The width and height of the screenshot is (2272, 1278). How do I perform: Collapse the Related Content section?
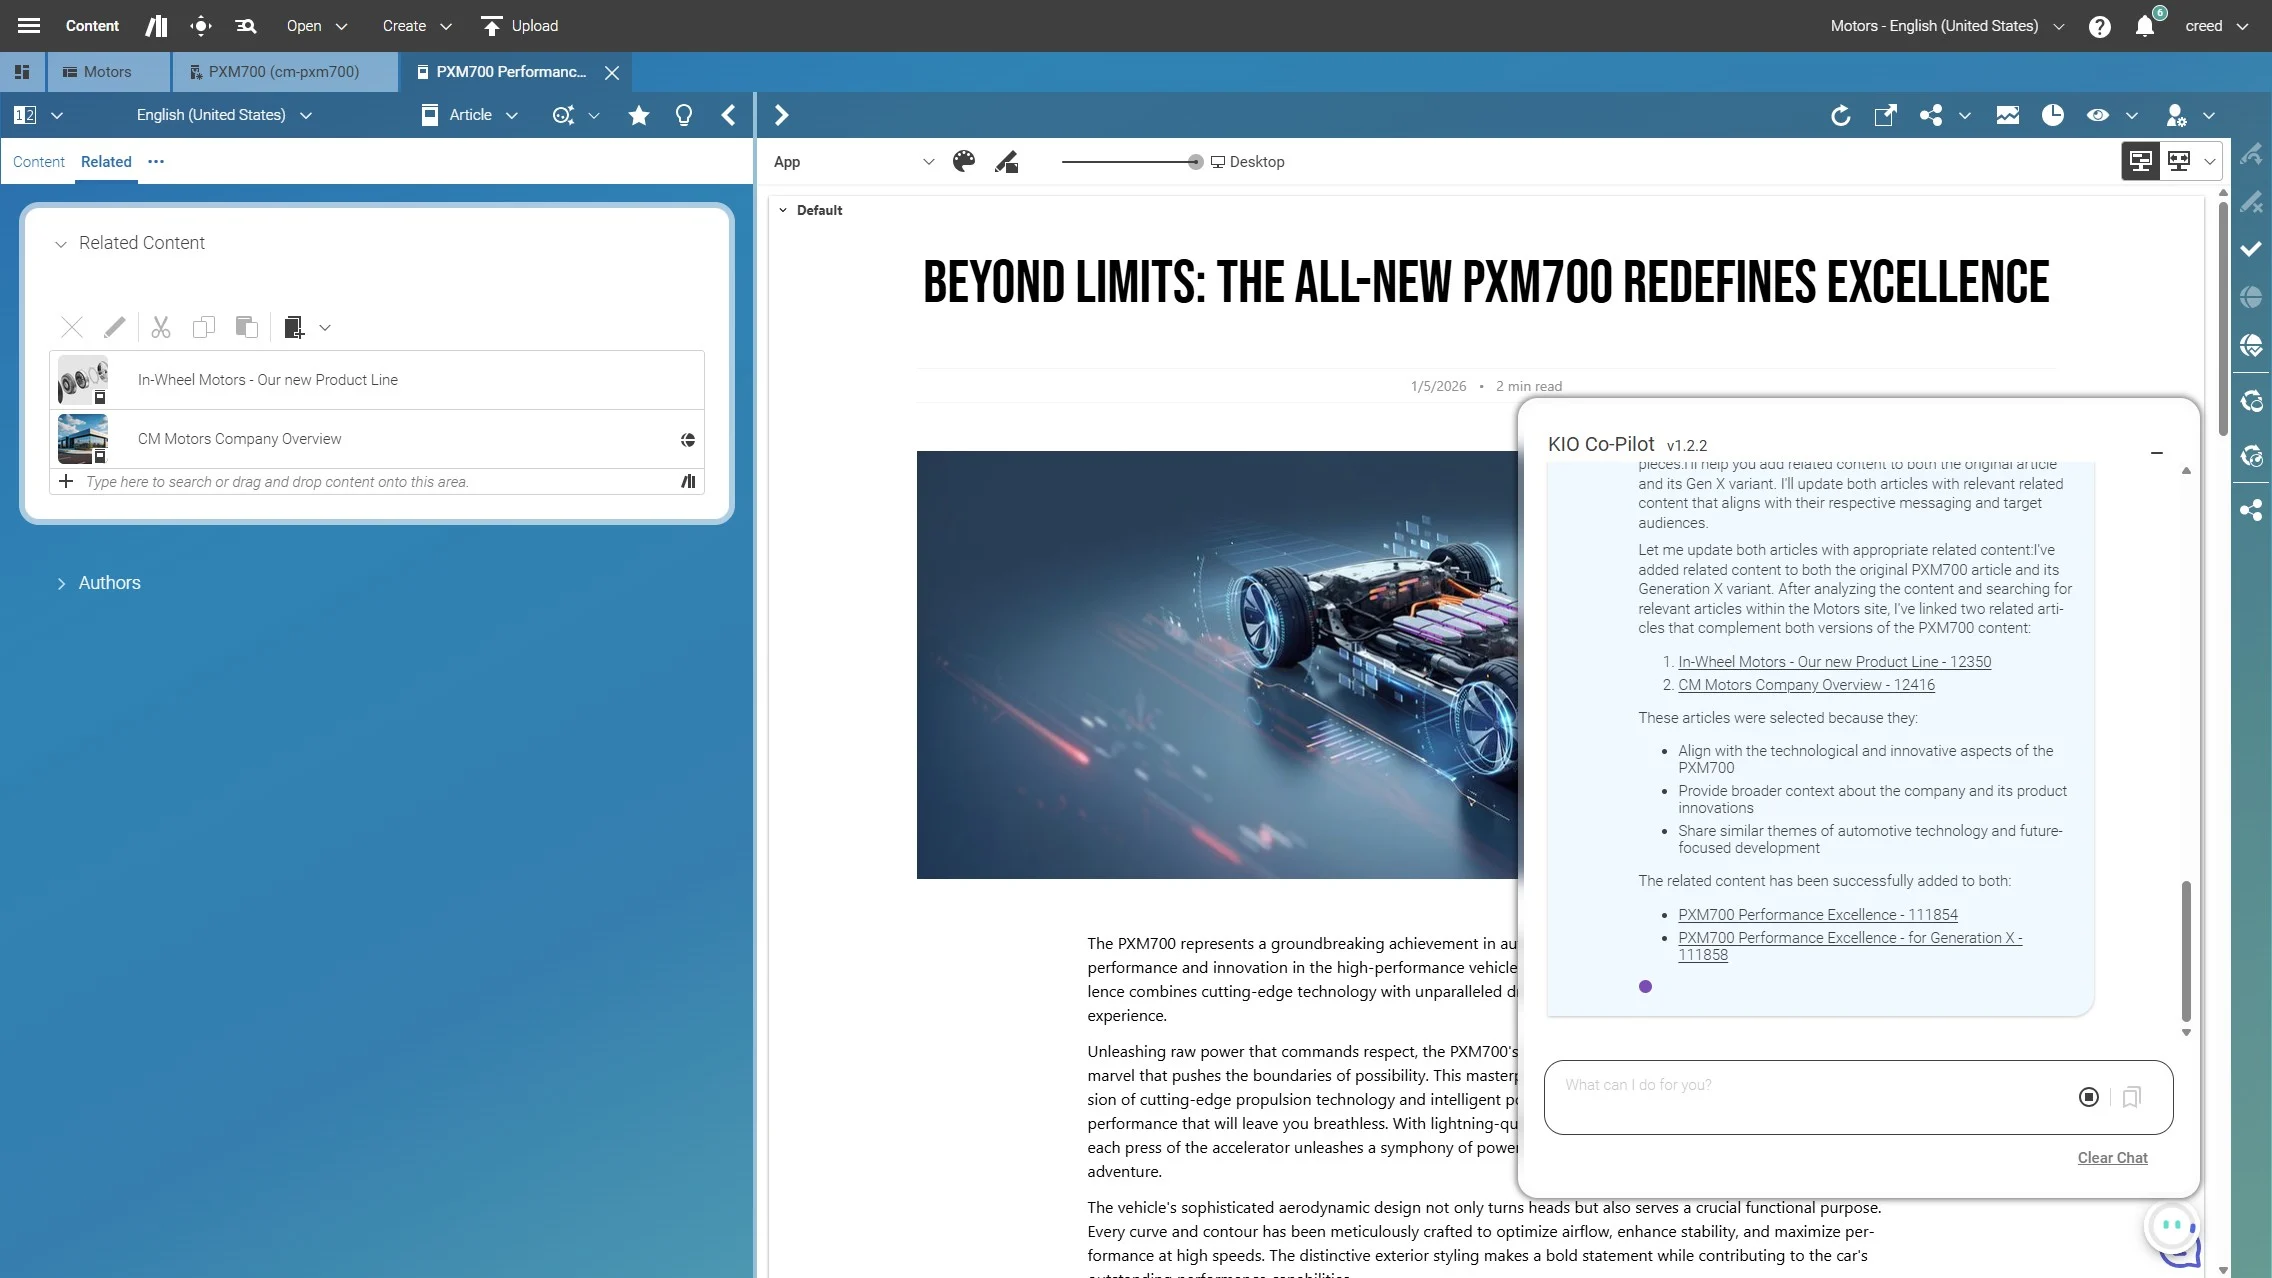coord(61,244)
